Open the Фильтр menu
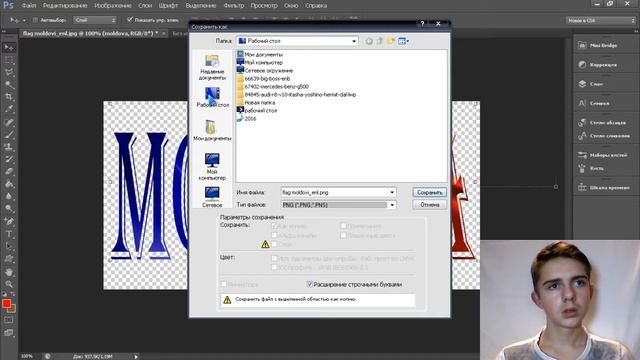 pyautogui.click(x=233, y=6)
